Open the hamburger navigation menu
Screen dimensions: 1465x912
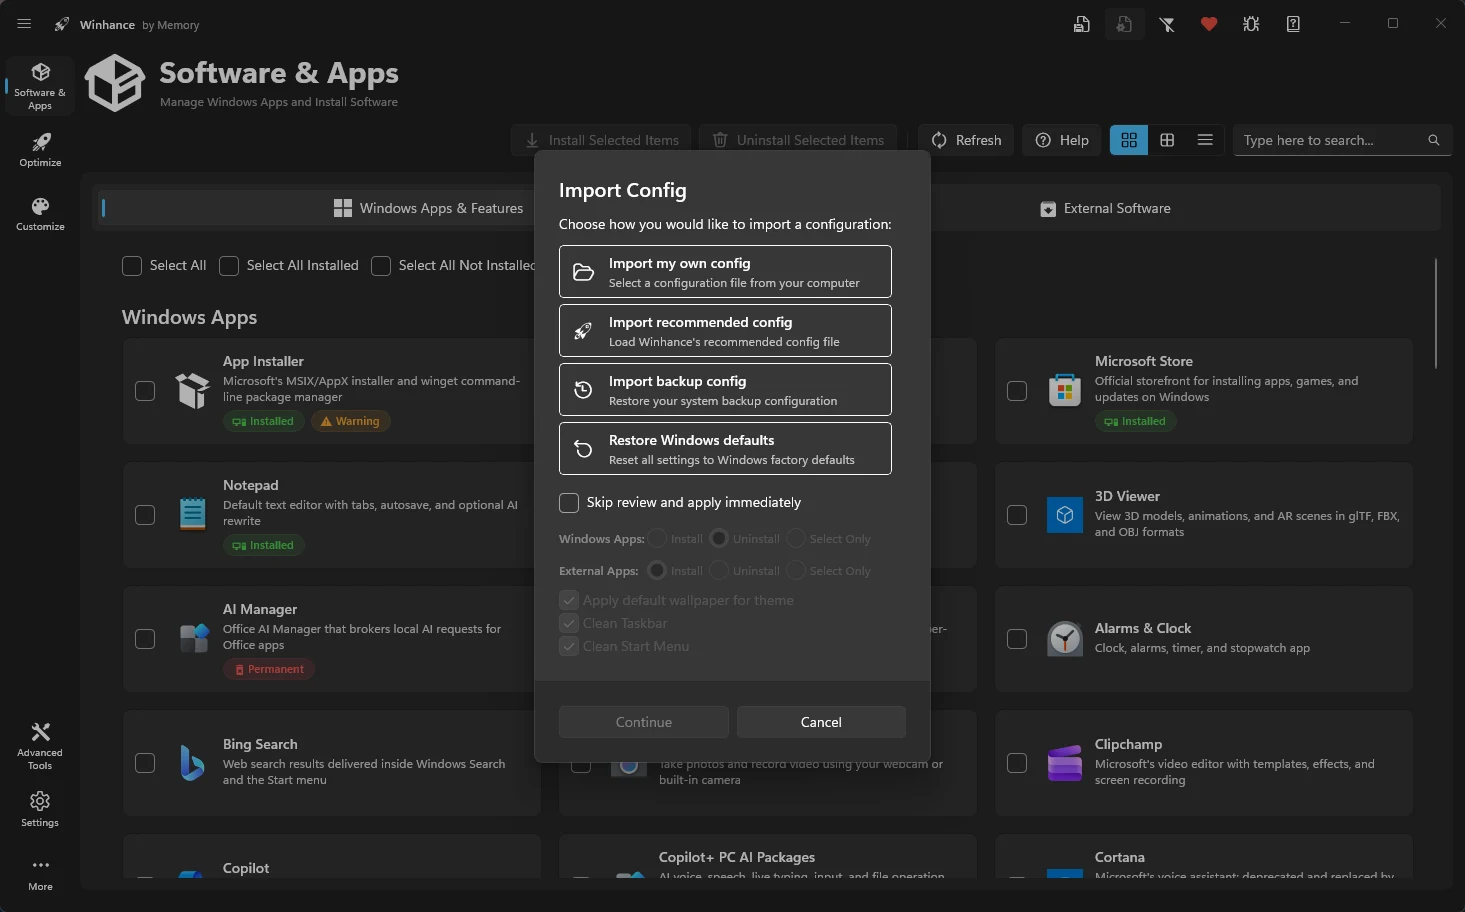tap(24, 24)
